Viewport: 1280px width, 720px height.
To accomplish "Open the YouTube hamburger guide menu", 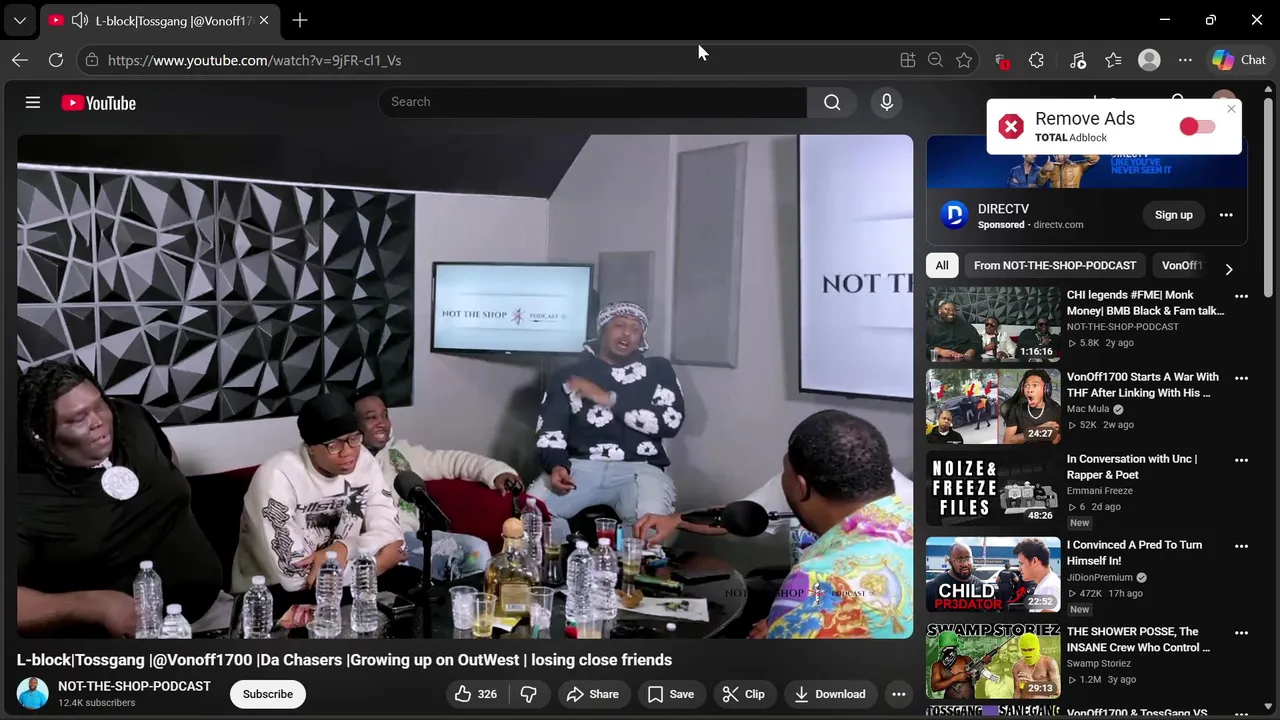I will pyautogui.click(x=33, y=102).
